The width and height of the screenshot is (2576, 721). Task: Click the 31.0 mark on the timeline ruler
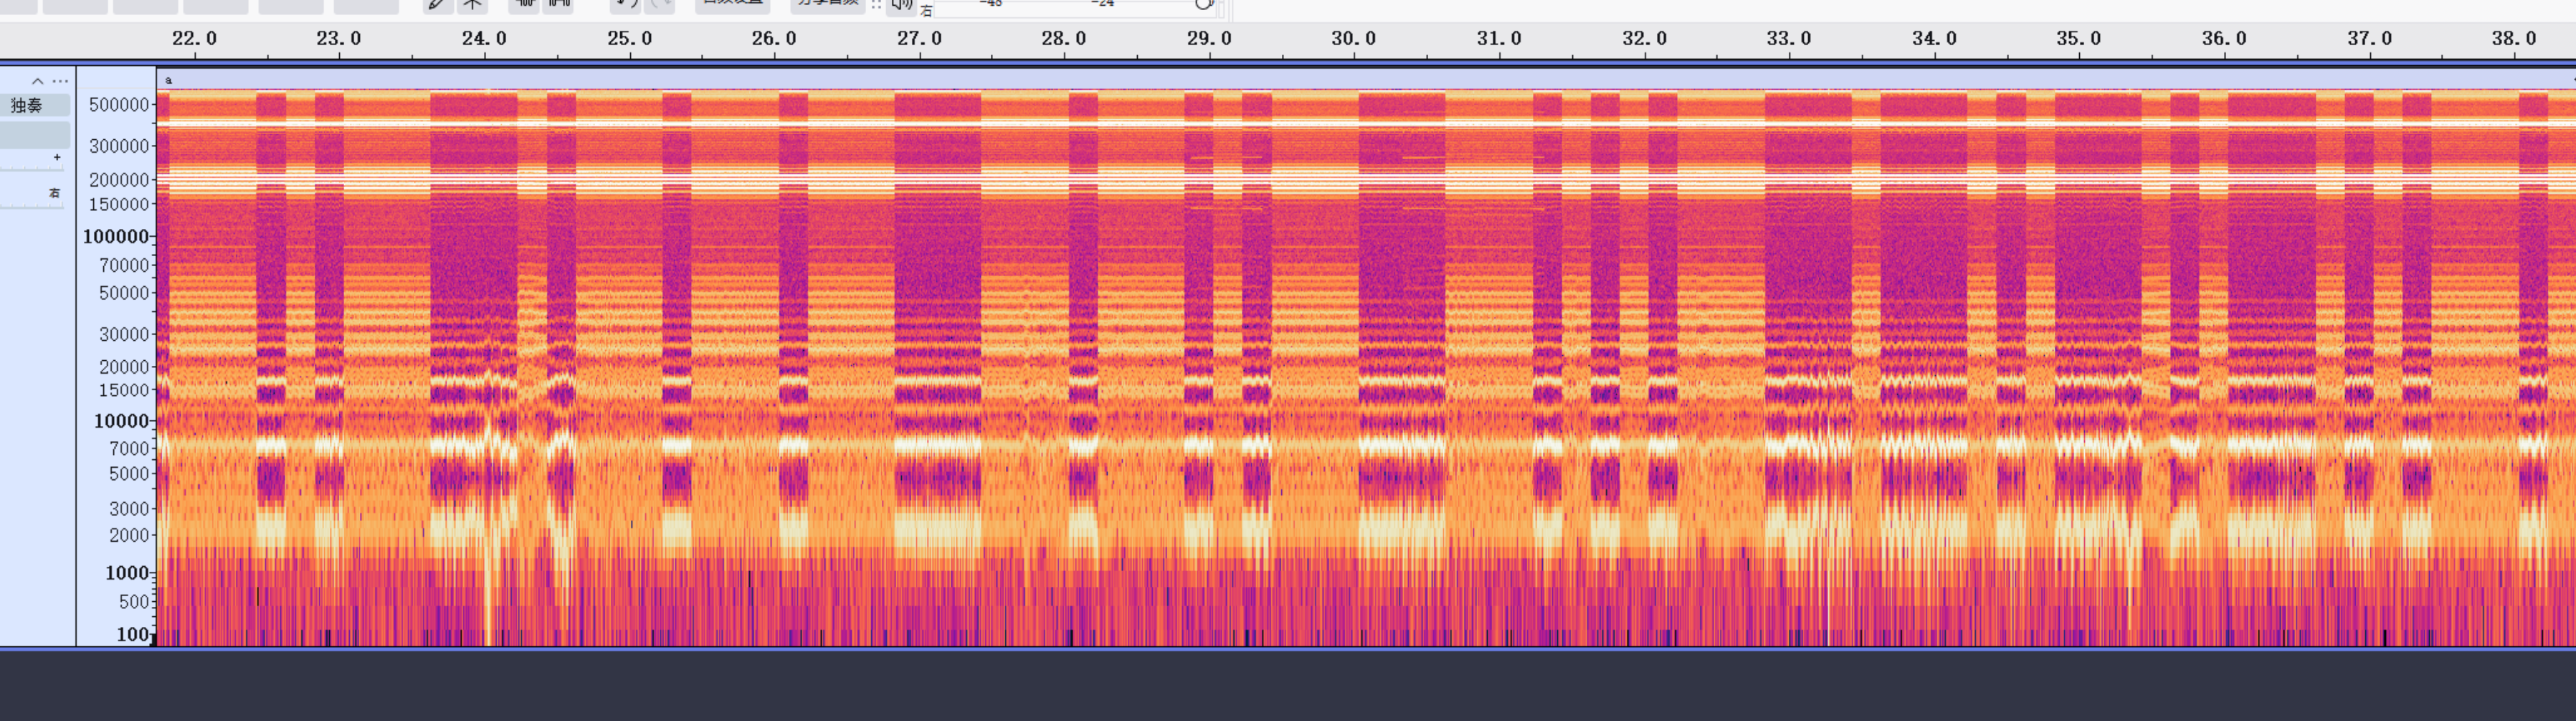1499,39
